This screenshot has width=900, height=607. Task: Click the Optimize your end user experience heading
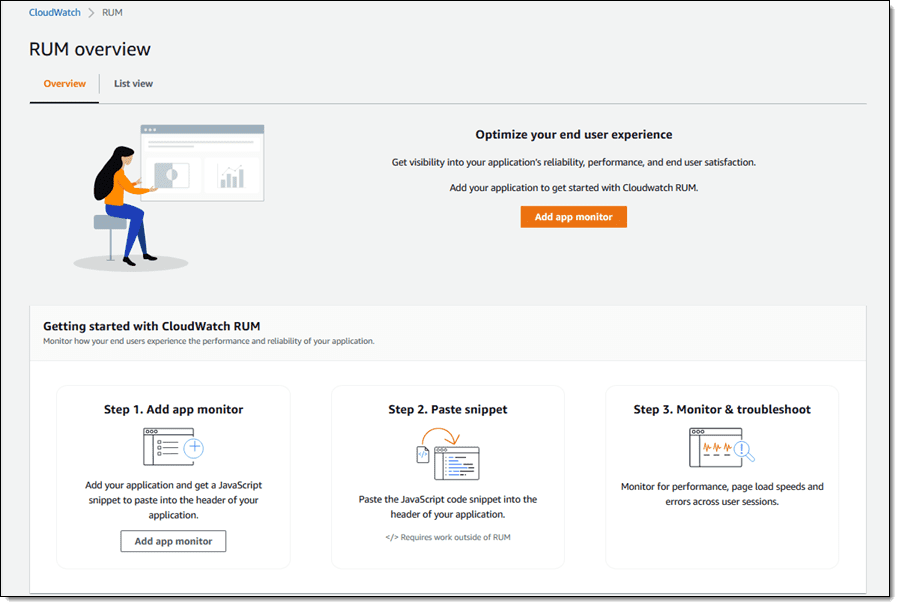[x=574, y=135]
